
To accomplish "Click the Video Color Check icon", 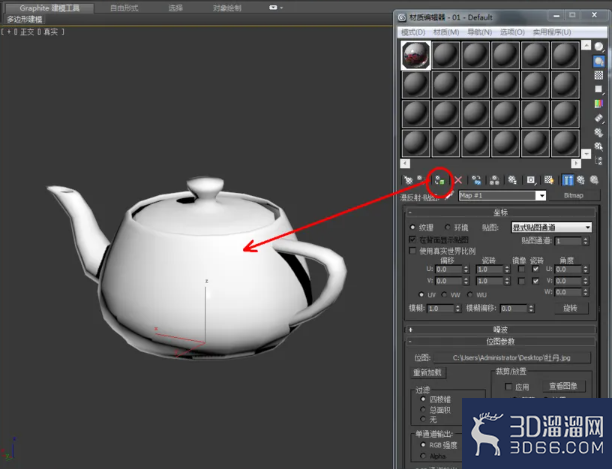I will [599, 104].
